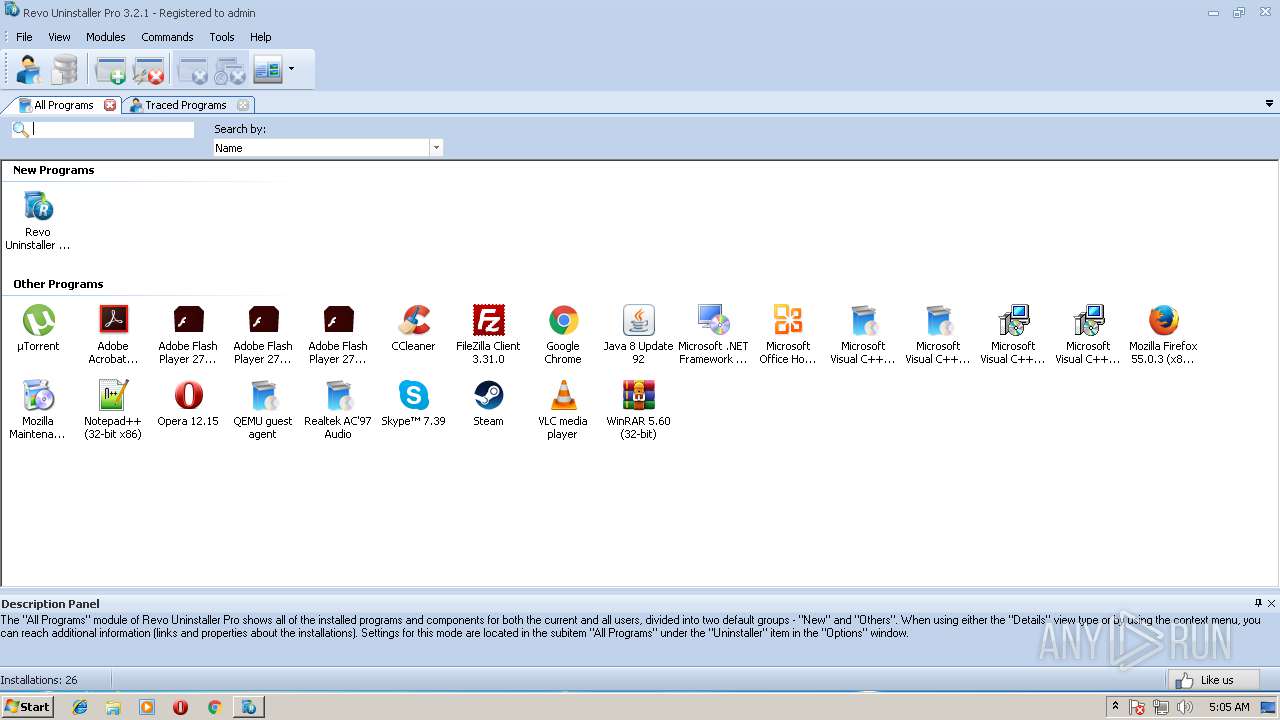The image size is (1280, 720).
Task: Click the Like us button
Action: click(1213, 680)
